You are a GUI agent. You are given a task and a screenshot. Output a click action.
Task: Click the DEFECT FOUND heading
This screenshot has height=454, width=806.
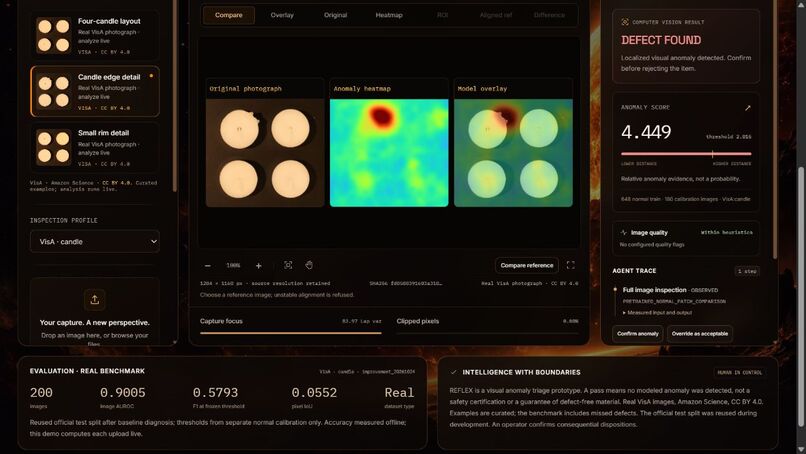[661, 40]
